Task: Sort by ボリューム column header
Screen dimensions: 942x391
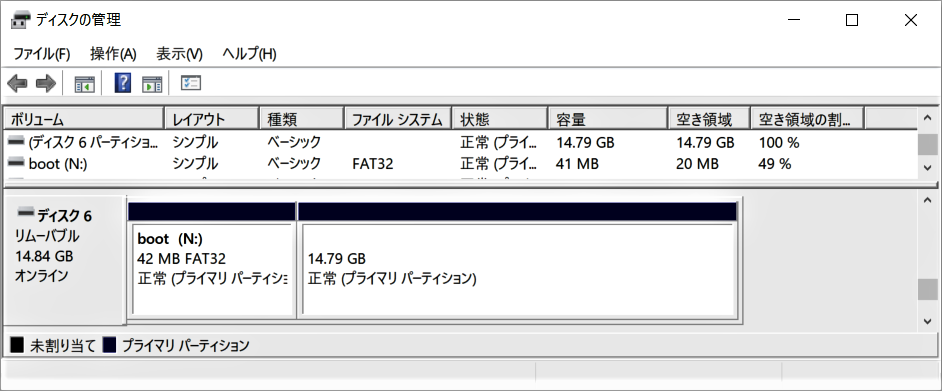Action: coord(84,119)
